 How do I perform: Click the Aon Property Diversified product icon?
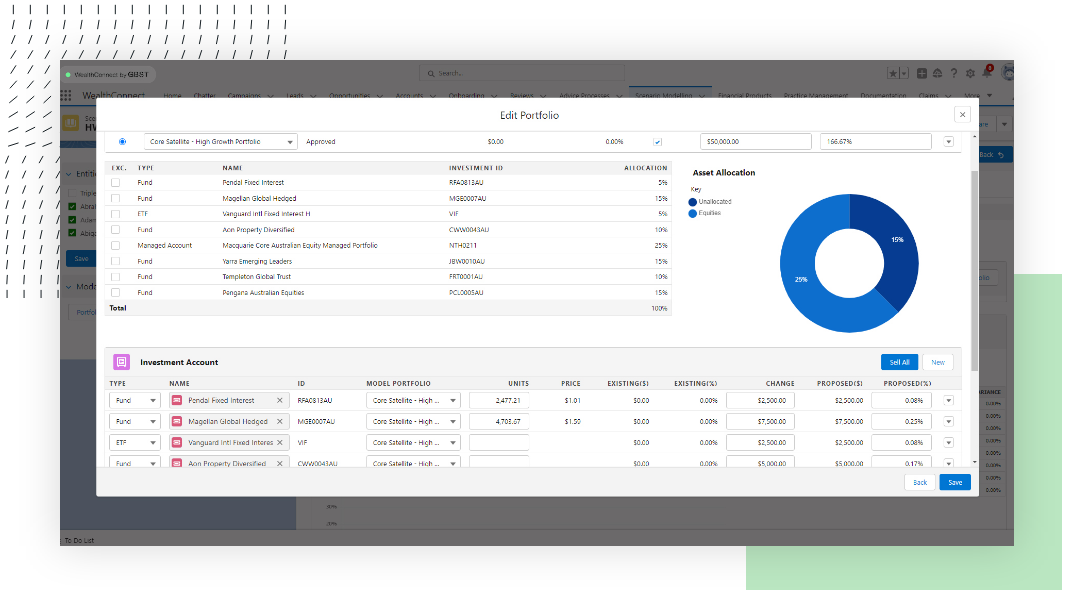(x=177, y=464)
